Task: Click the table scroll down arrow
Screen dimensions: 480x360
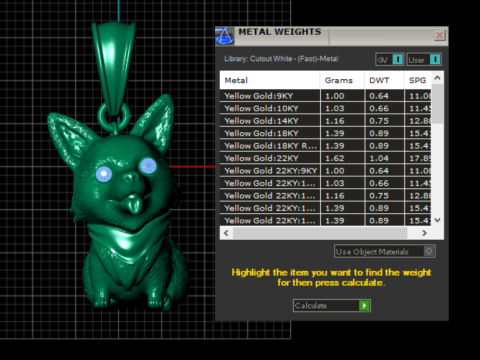Action: [x=438, y=220]
